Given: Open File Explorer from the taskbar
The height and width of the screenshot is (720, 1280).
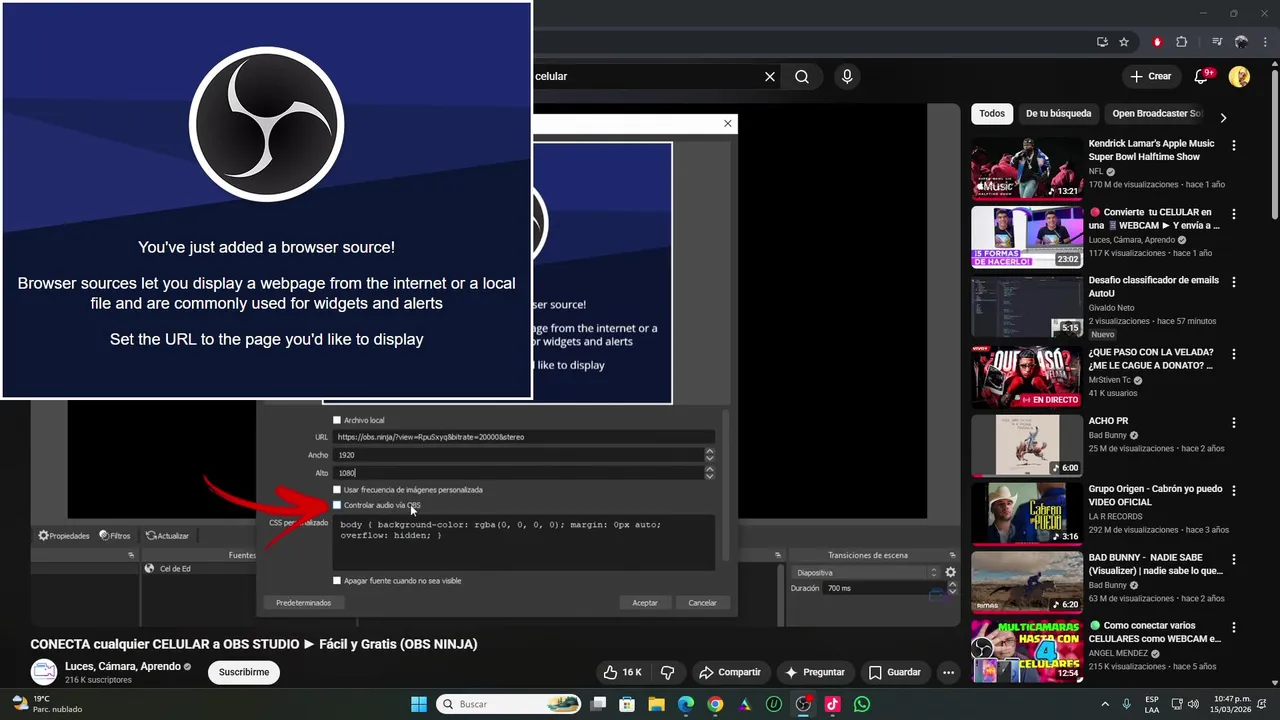Looking at the screenshot, I should 656,704.
